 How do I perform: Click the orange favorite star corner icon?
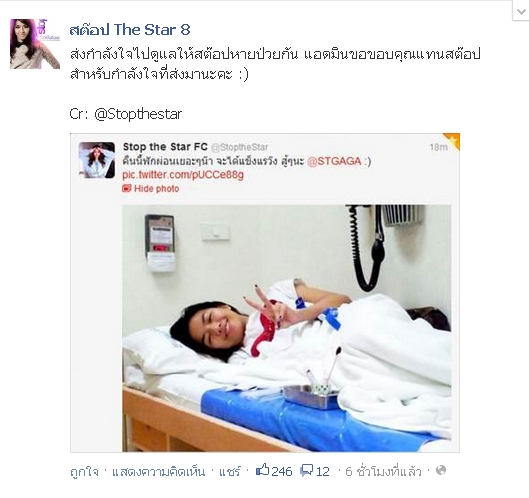(x=453, y=140)
